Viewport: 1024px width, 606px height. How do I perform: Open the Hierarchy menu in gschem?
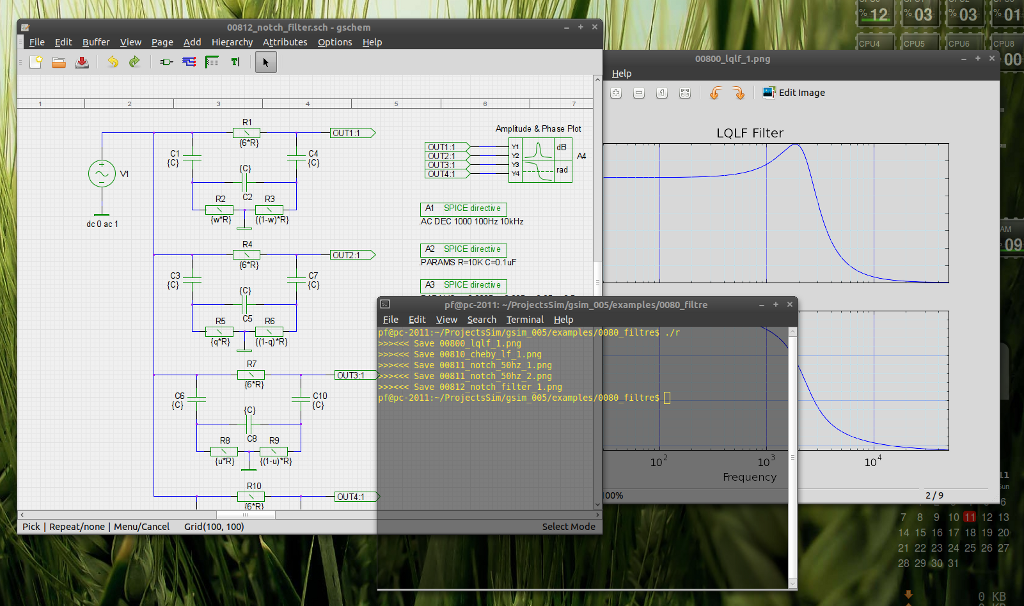[x=232, y=42]
